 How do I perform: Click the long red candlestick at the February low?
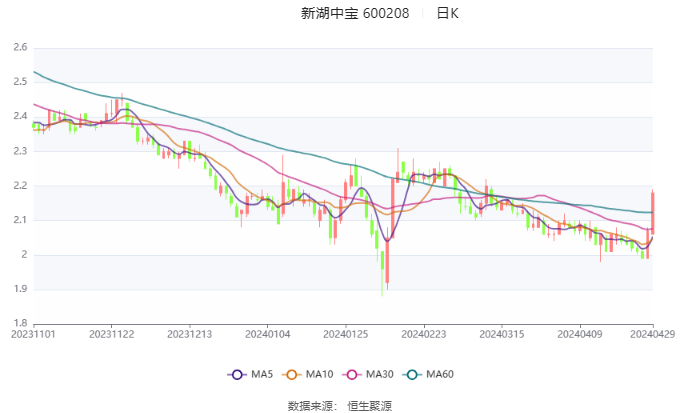[387, 261]
